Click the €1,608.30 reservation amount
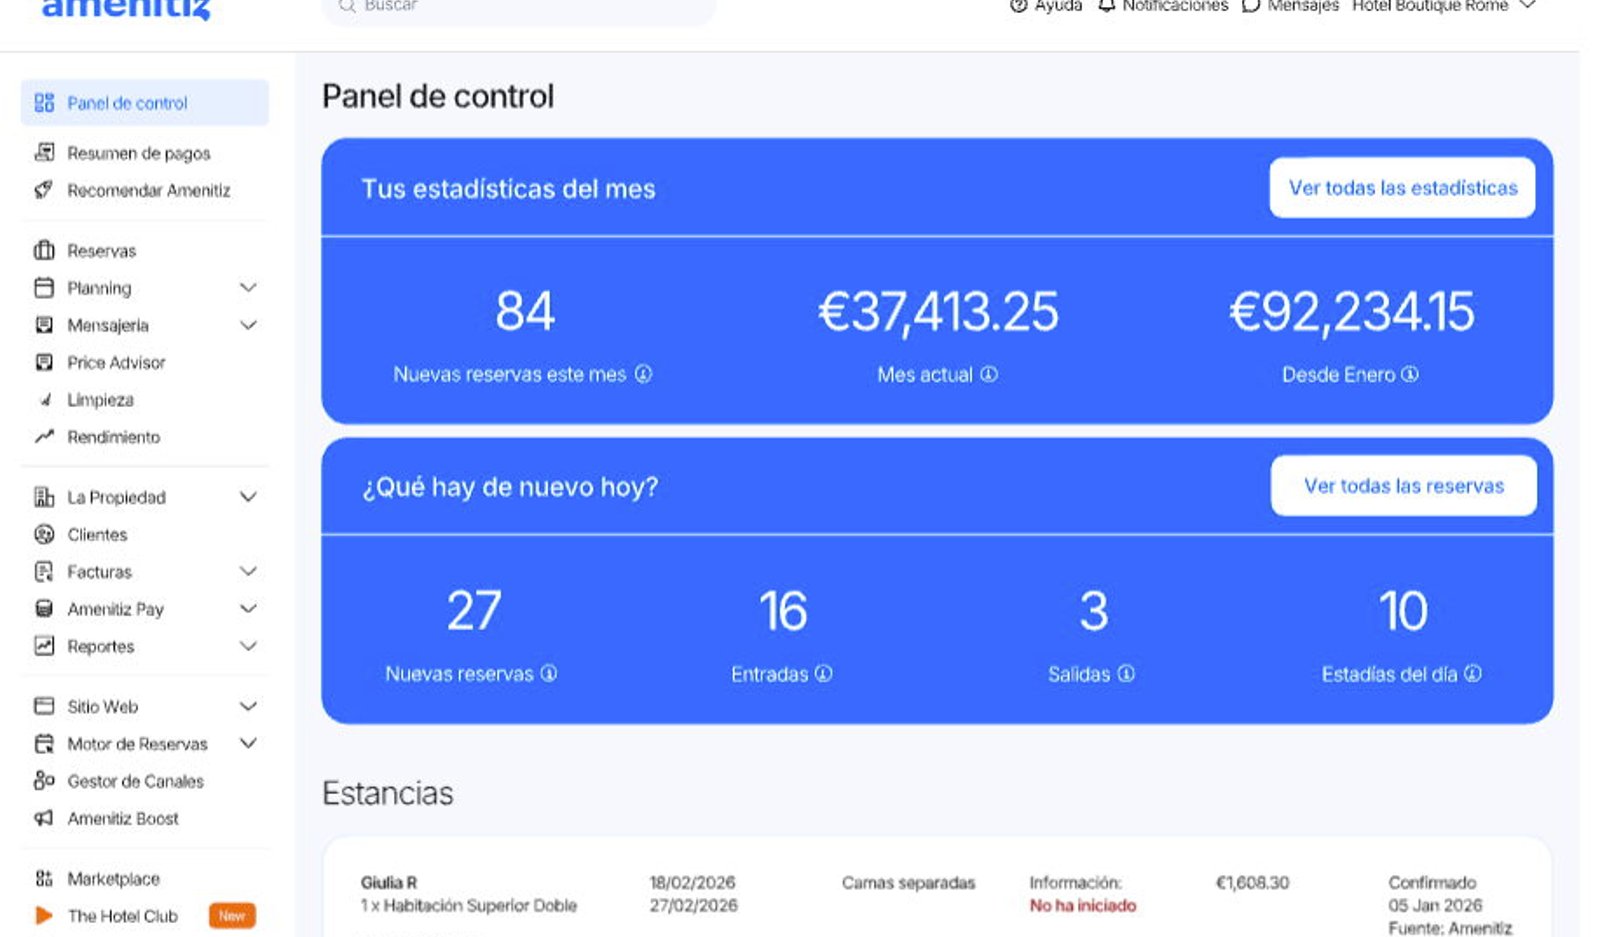This screenshot has height=937, width=1600. coord(1252,883)
